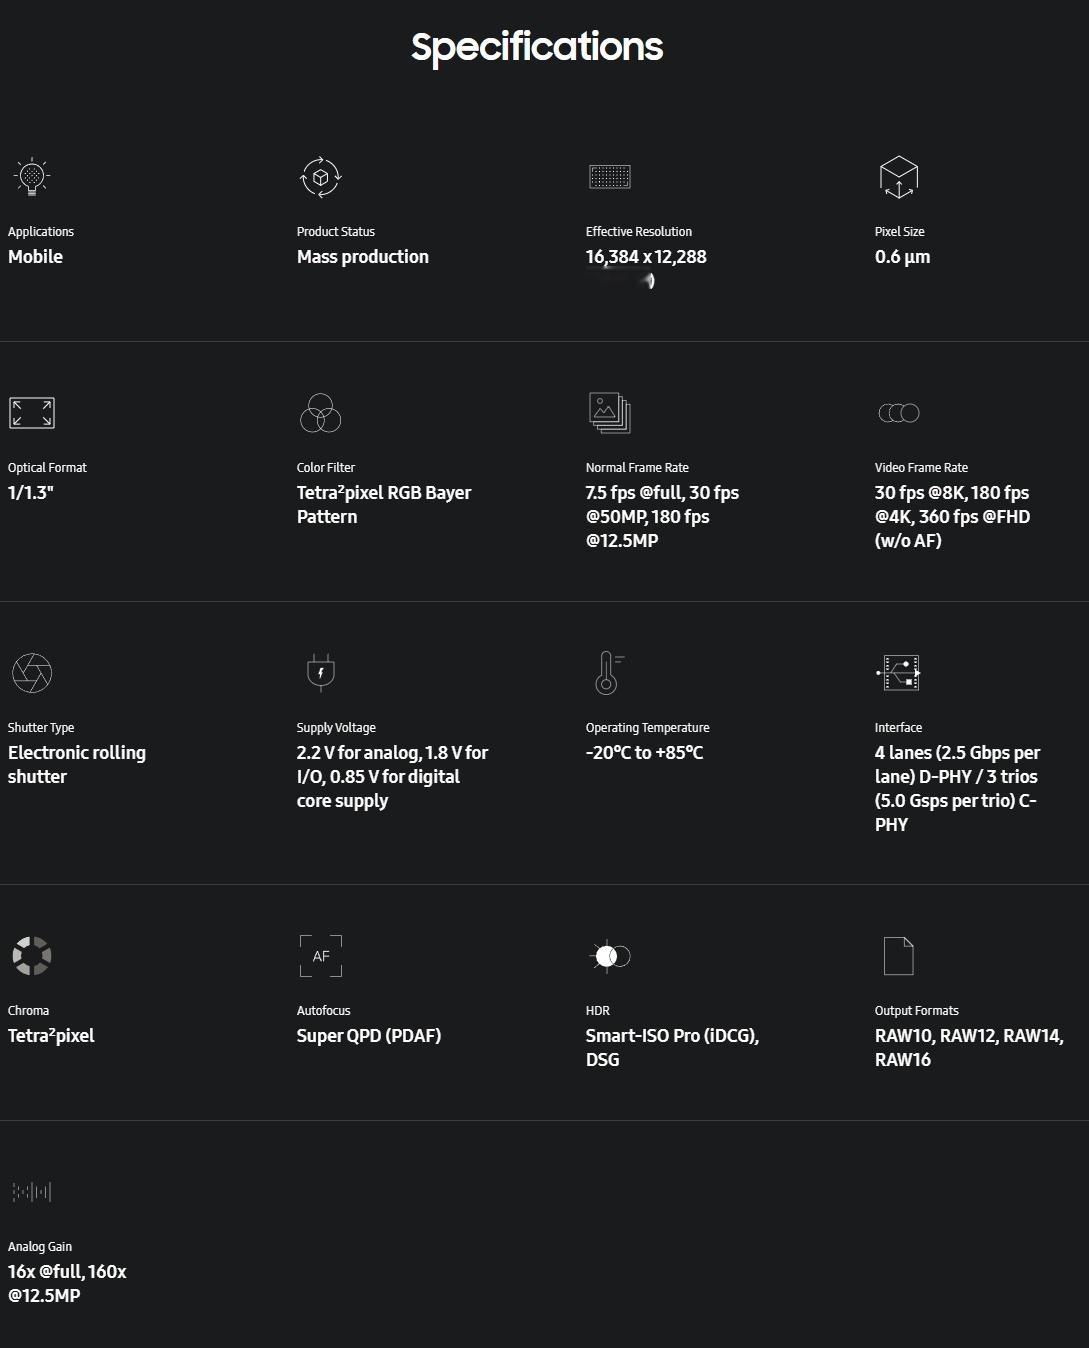Click the lightbulb Applications icon
Image resolution: width=1089 pixels, height=1348 pixels.
pyautogui.click(x=32, y=177)
